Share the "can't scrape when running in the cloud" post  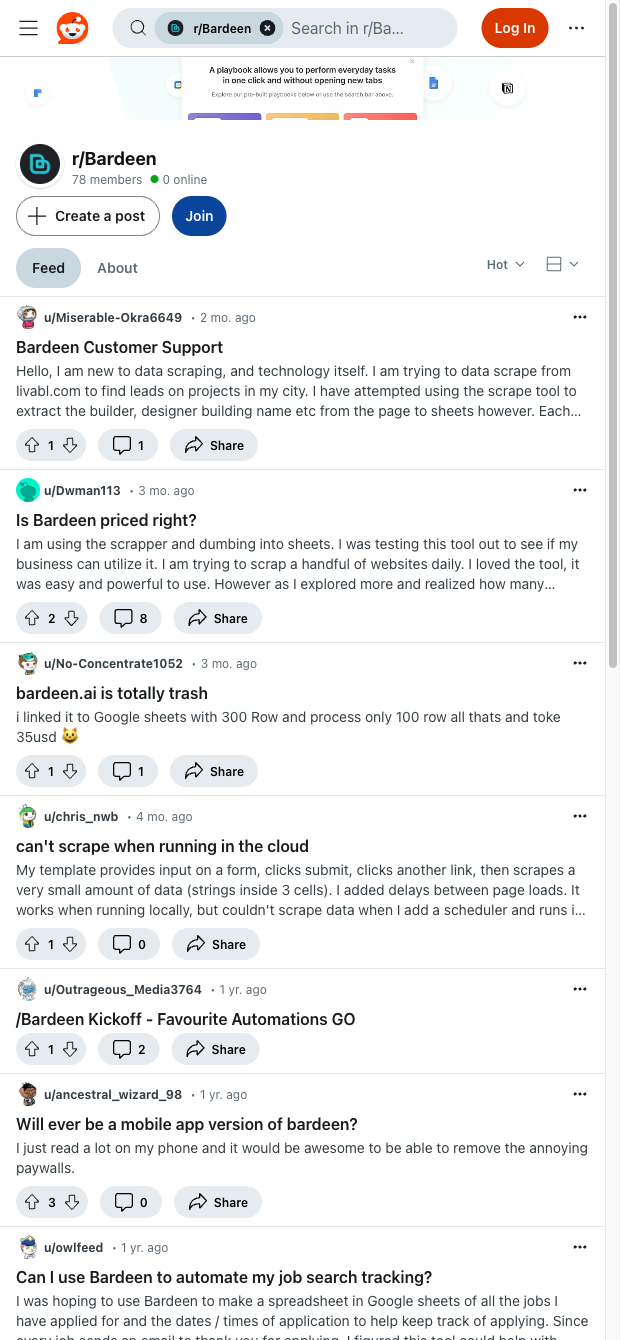click(x=215, y=944)
